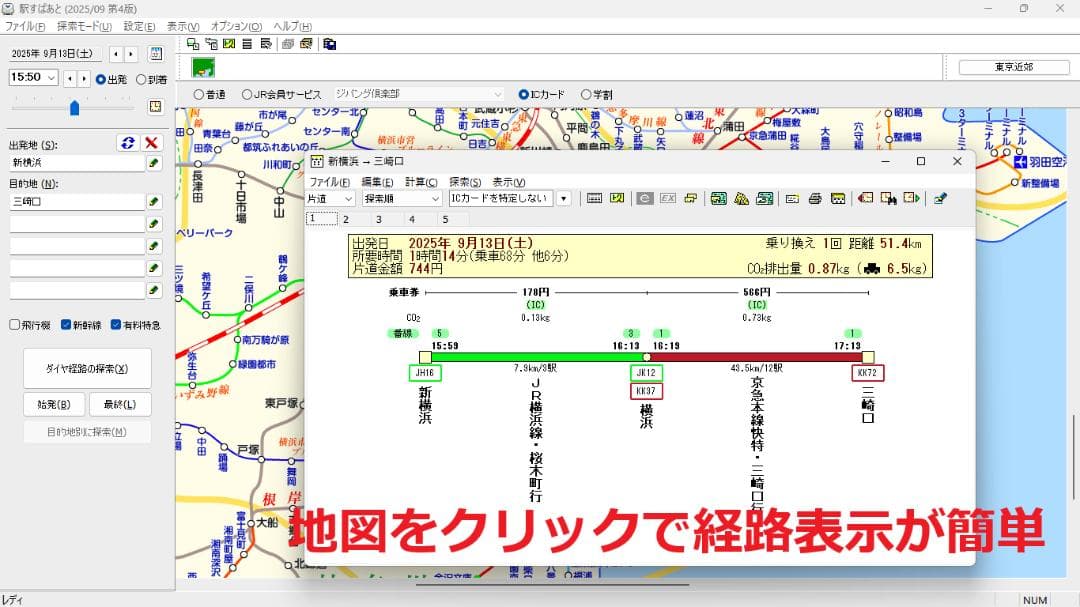Click the red X clear stations icon
Viewport: 1080px width, 607px height.
[x=152, y=143]
